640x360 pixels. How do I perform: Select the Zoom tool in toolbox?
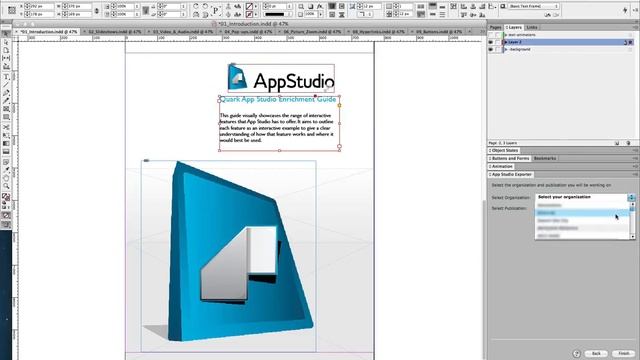pos(6,186)
